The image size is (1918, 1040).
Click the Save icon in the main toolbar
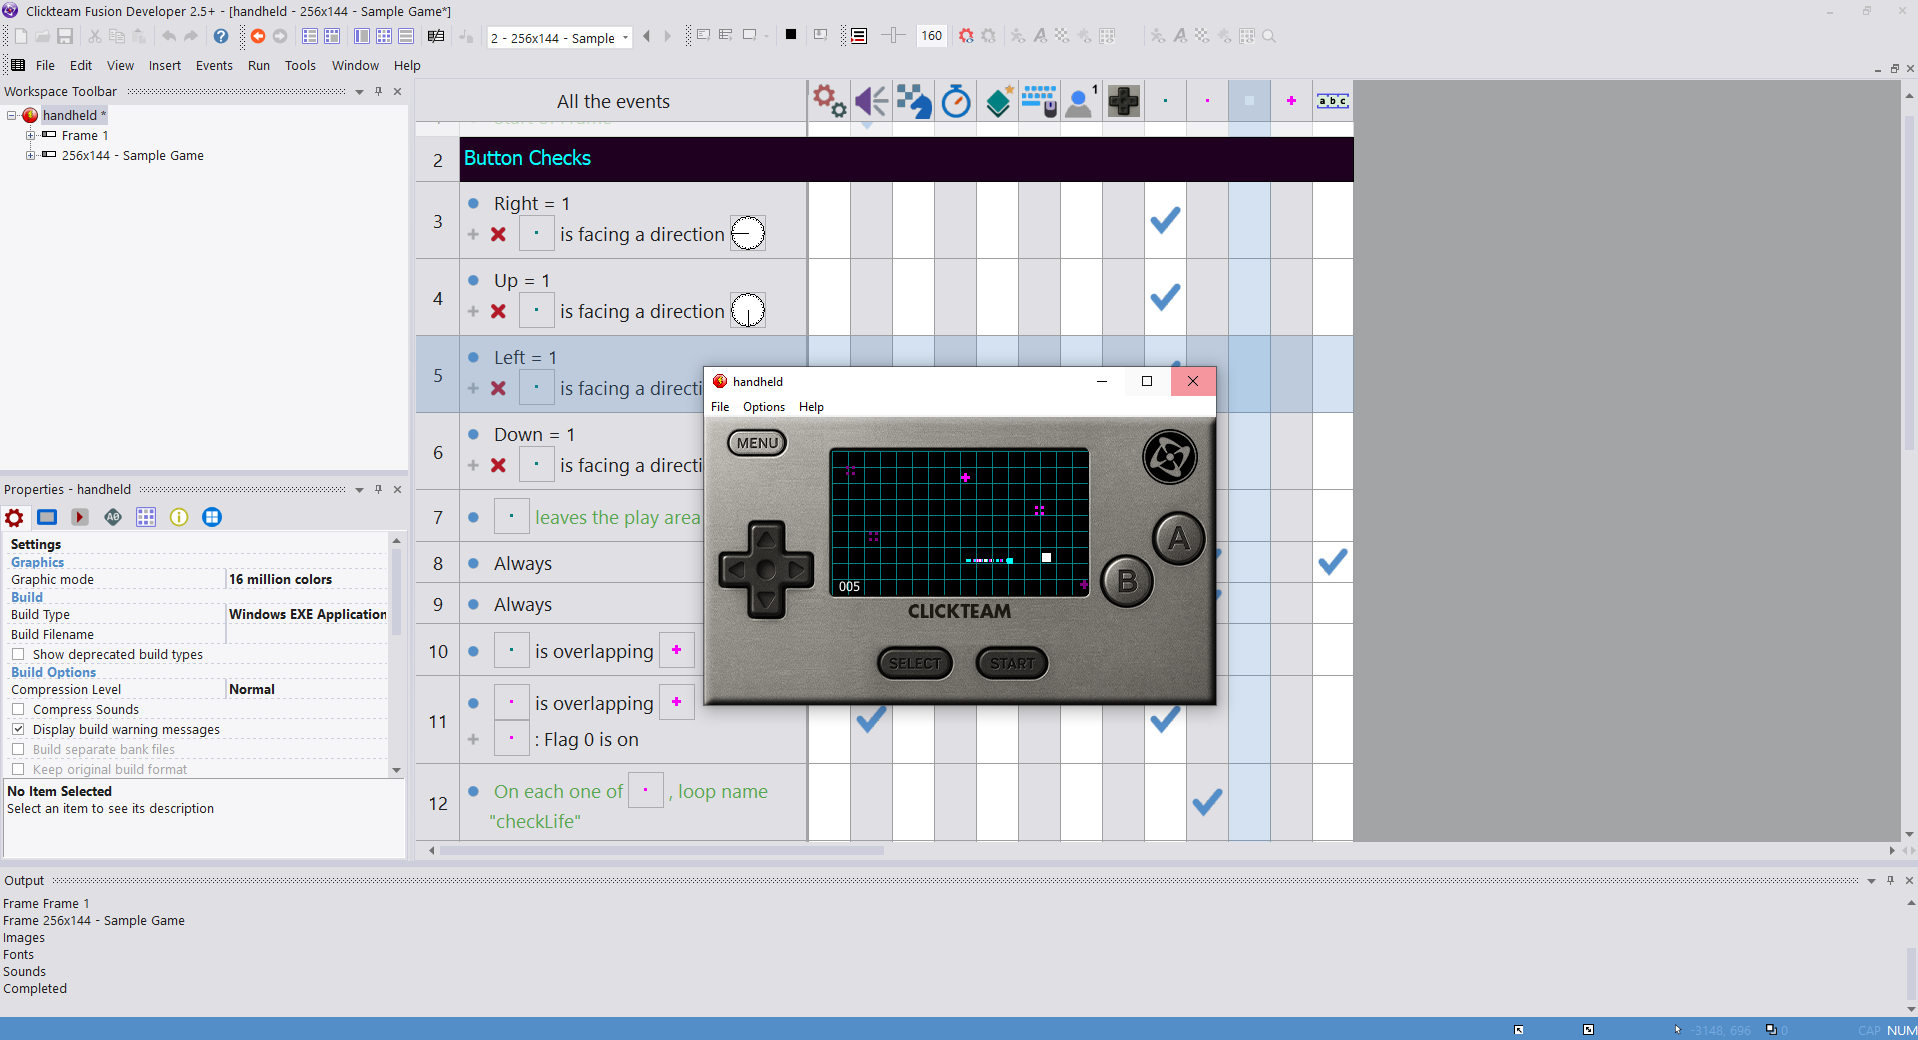coord(65,36)
